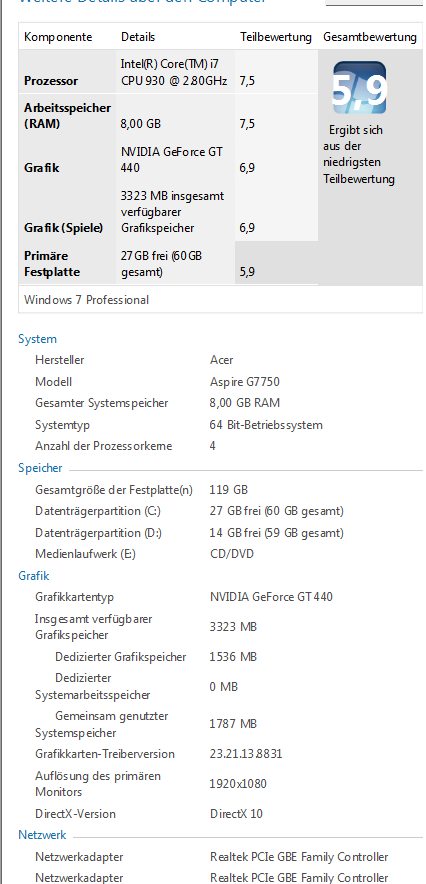The height and width of the screenshot is (884, 426).
Task: Click the Intel Core i7 CPU details text
Action: 174,72
